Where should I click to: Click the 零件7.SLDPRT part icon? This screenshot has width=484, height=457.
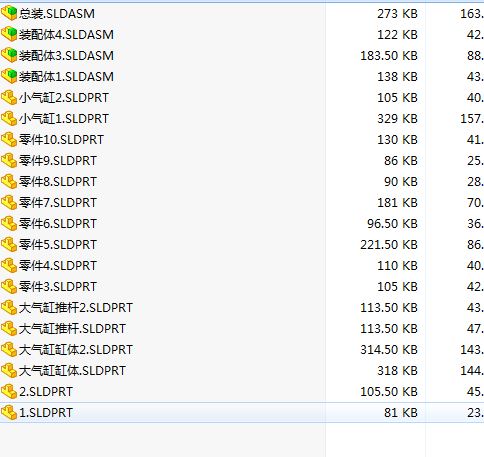(x=9, y=202)
